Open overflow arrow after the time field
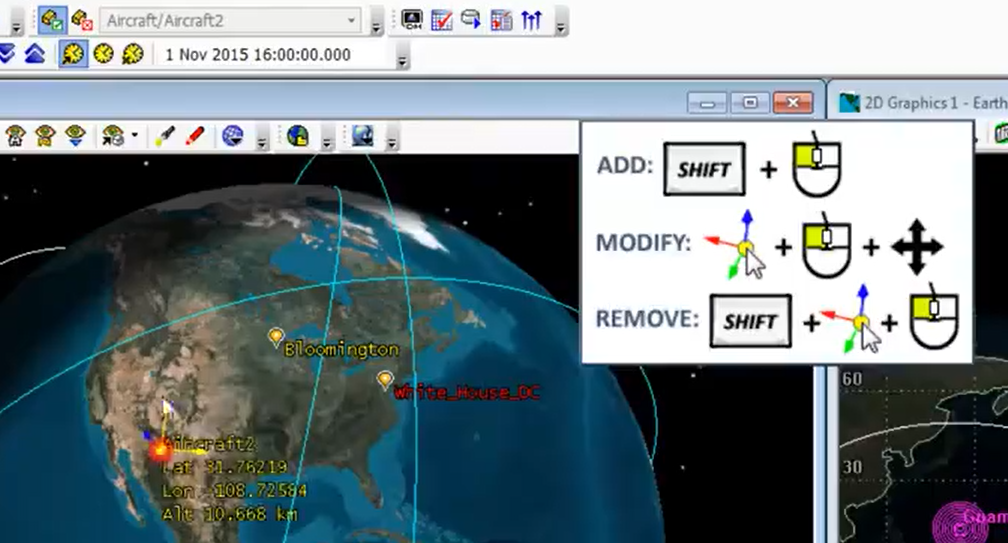The width and height of the screenshot is (1008, 543). pyautogui.click(x=402, y=57)
